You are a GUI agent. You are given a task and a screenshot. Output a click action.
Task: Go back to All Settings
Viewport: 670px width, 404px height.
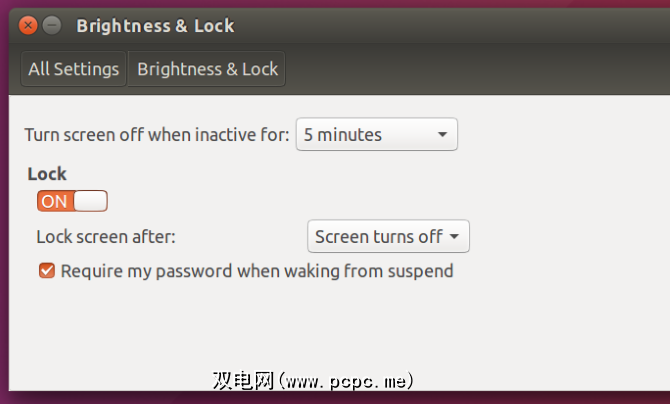point(74,69)
